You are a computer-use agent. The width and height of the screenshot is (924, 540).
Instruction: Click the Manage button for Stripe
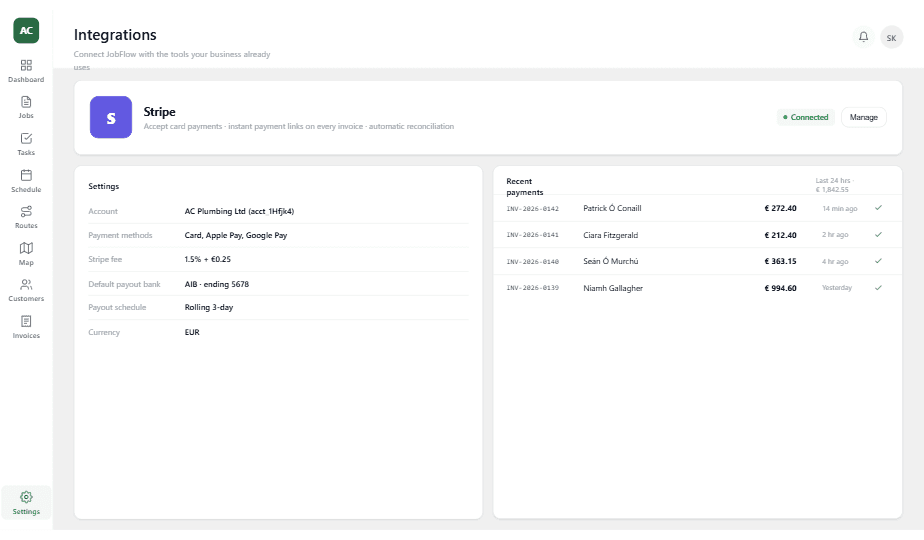863,117
